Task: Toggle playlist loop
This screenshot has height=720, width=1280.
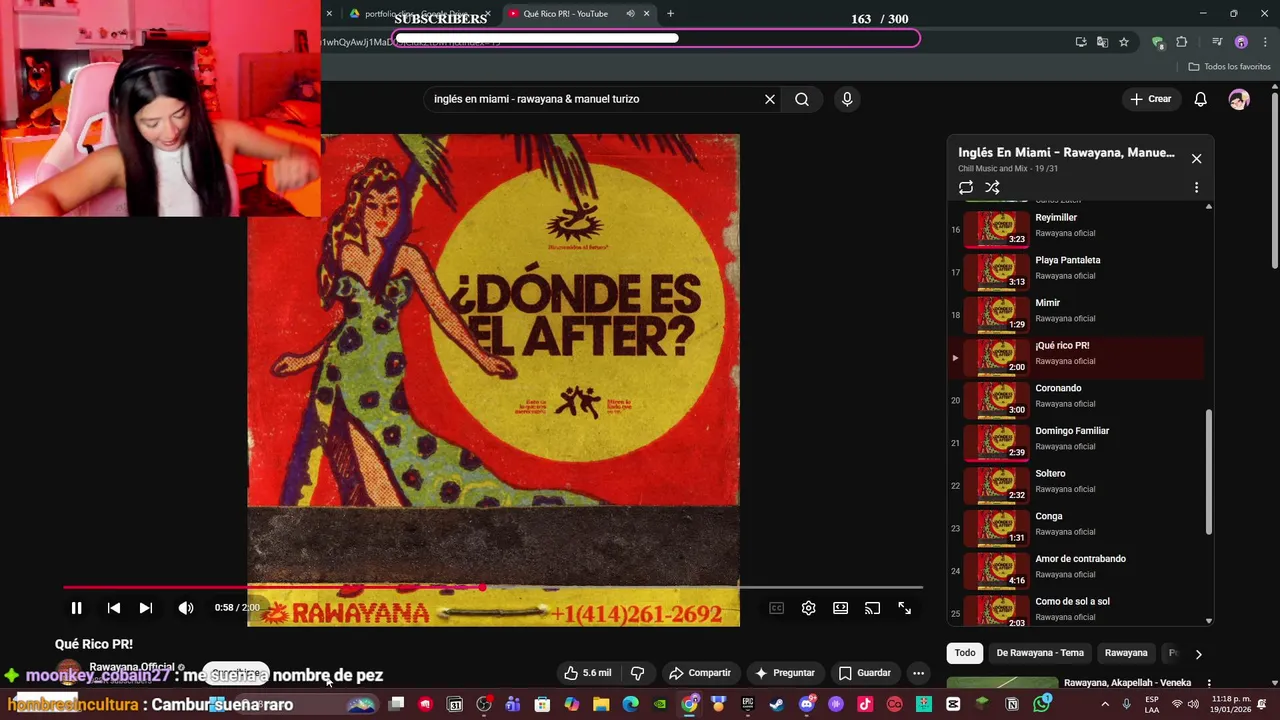Action: click(966, 187)
